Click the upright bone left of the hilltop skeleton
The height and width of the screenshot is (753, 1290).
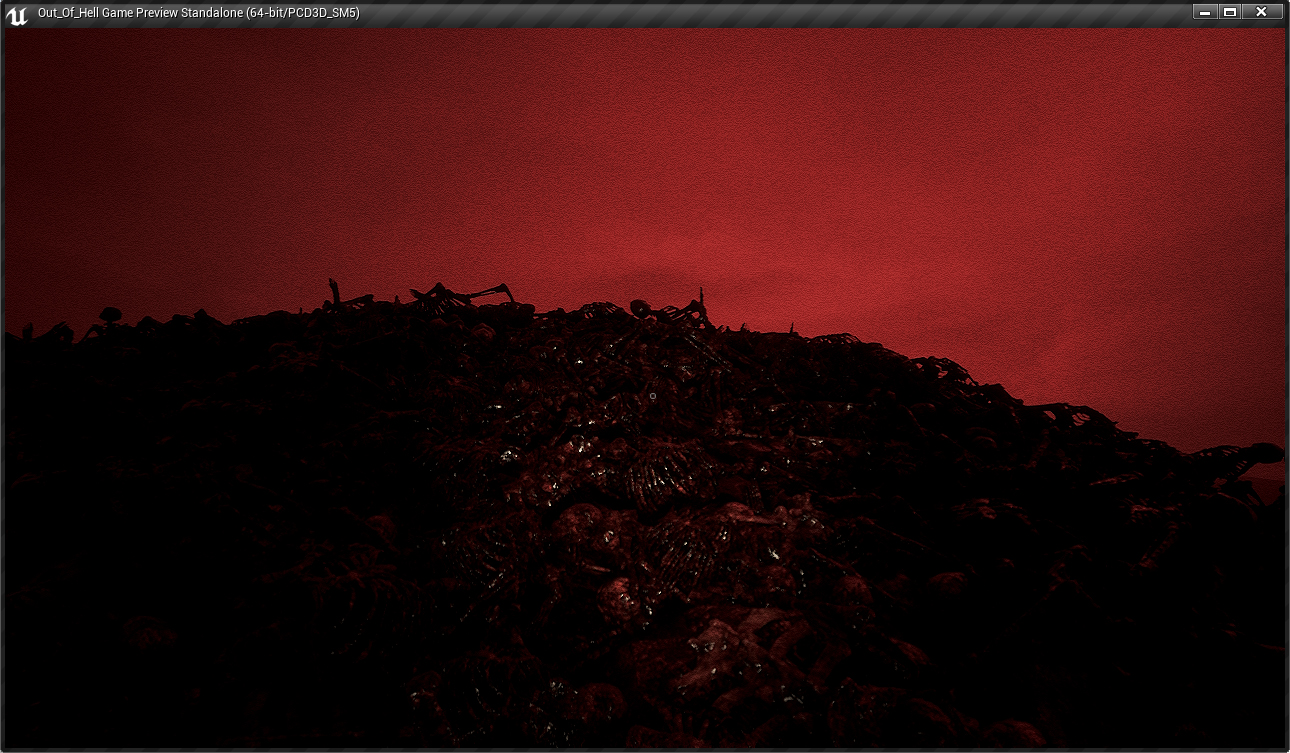tap(333, 292)
